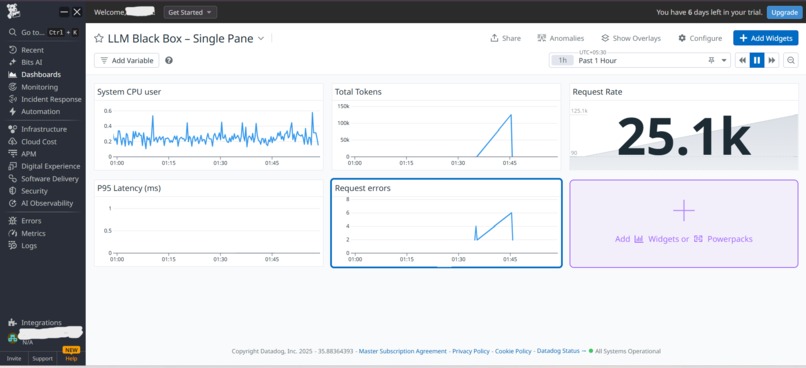The image size is (806, 368).
Task: Click the plus Add Widgets or Powerpacks tile
Action: point(684,224)
